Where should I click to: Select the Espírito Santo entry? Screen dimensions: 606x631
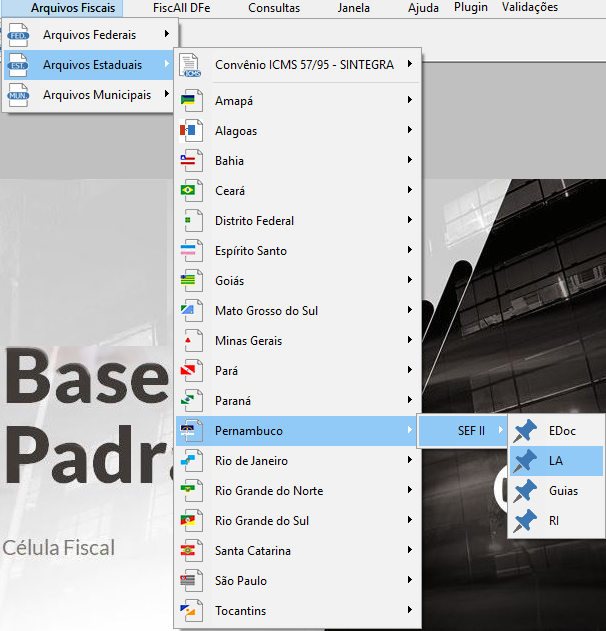pyautogui.click(x=297, y=250)
